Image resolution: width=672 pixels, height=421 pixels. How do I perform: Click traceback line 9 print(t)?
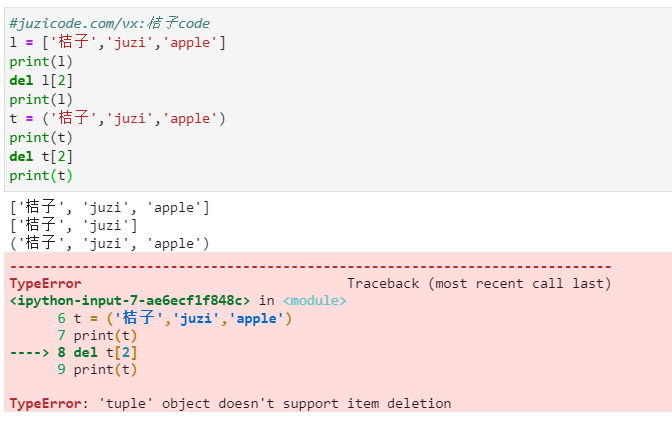coord(97,369)
